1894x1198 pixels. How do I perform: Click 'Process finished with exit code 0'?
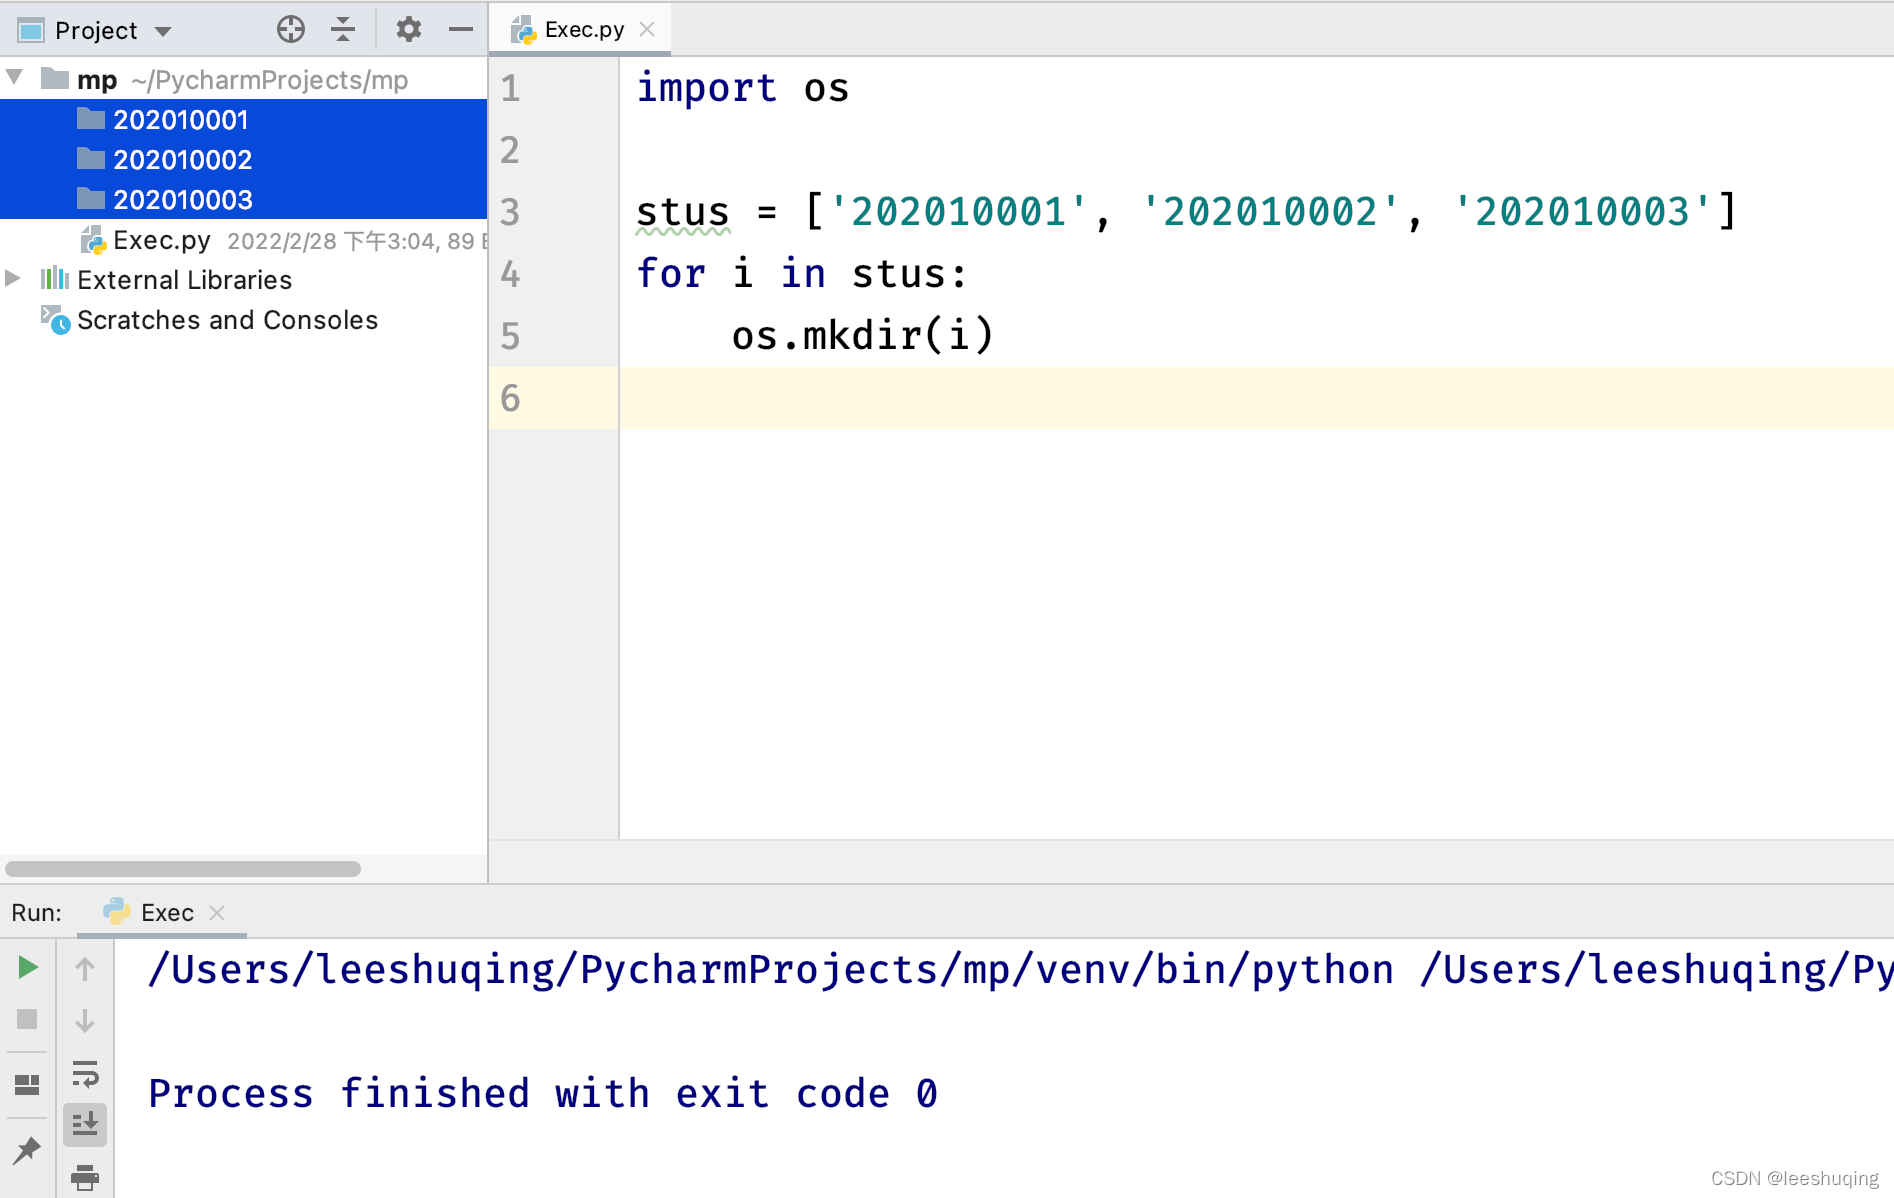[543, 1093]
